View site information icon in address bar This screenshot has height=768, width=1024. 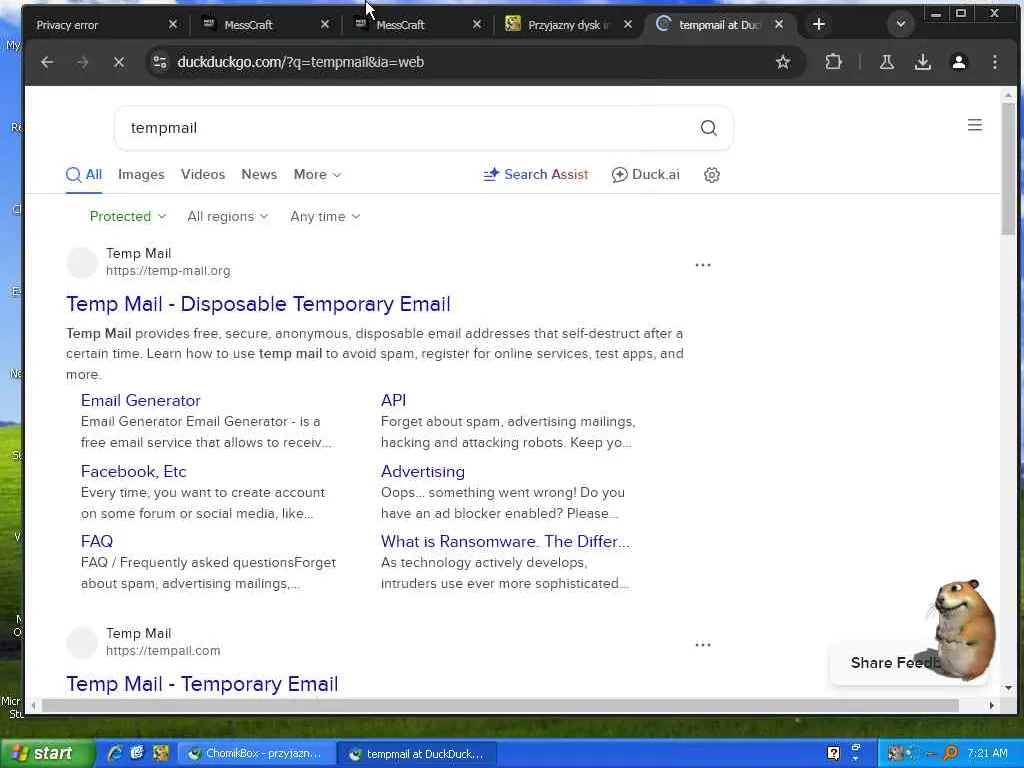[x=159, y=62]
